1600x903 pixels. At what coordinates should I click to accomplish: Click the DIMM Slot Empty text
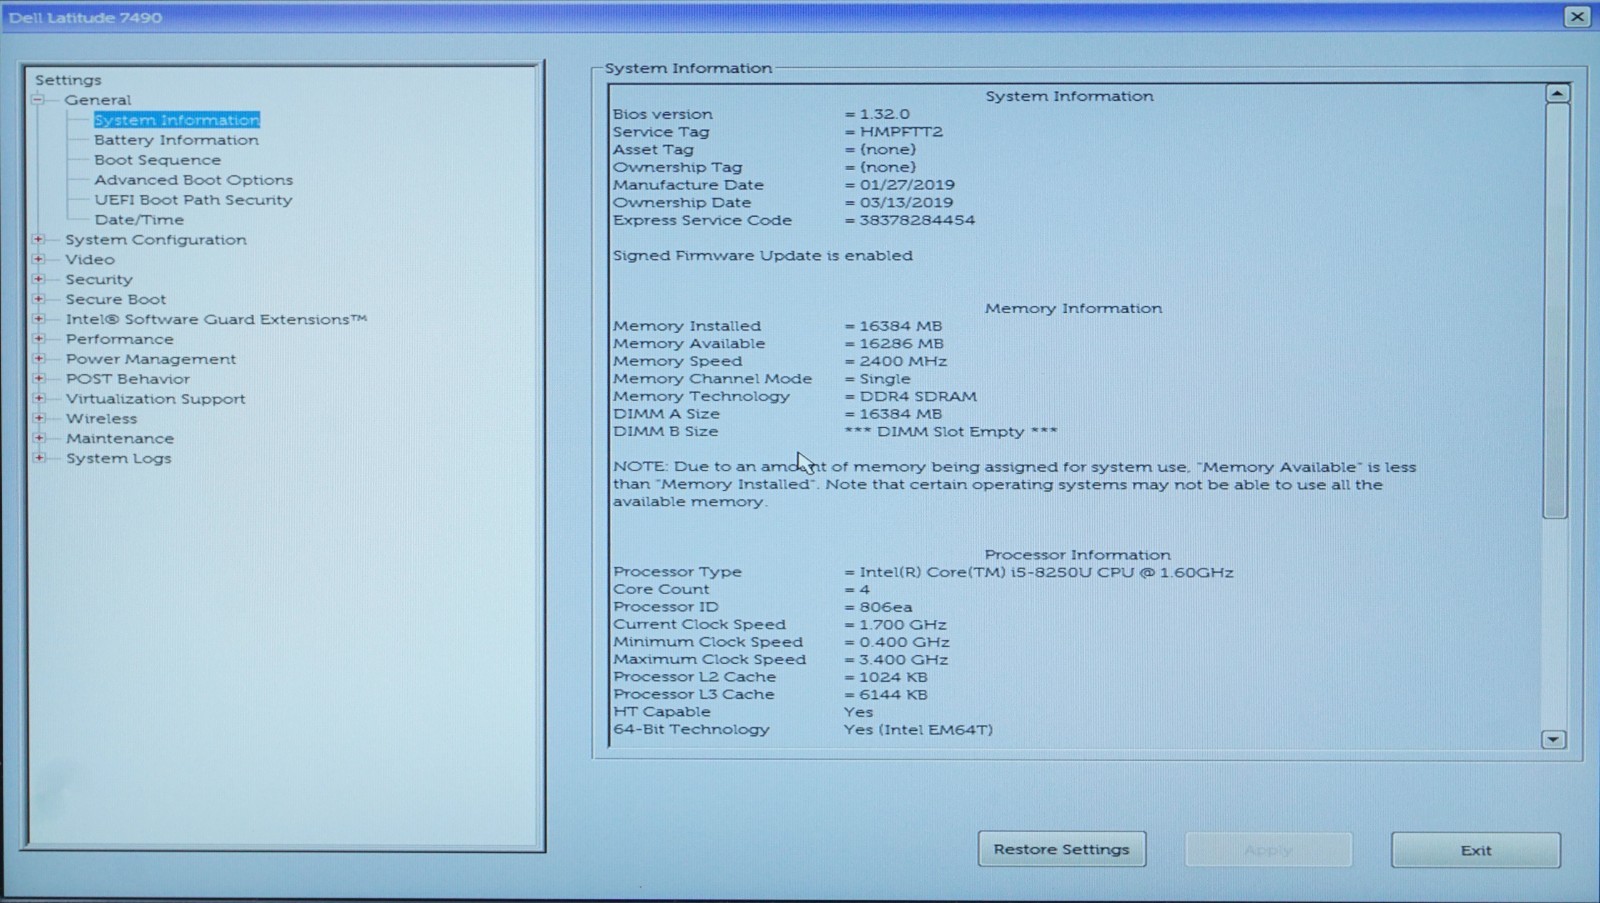pos(951,432)
